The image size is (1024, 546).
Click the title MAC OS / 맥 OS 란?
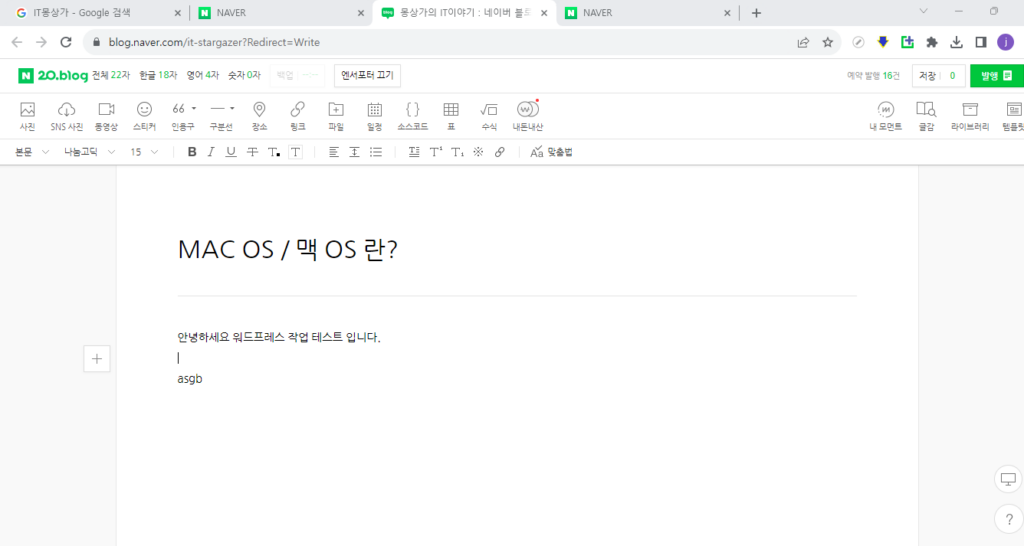[287, 249]
